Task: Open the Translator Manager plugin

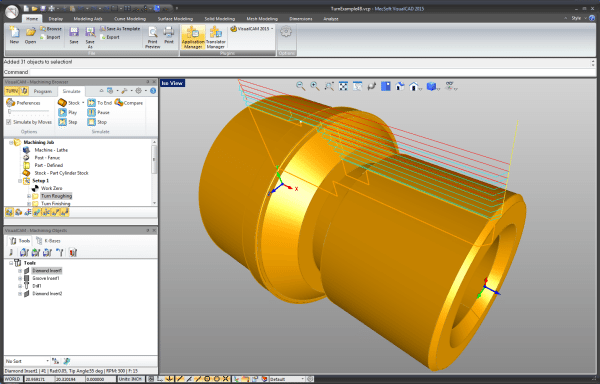Action: tap(216, 37)
